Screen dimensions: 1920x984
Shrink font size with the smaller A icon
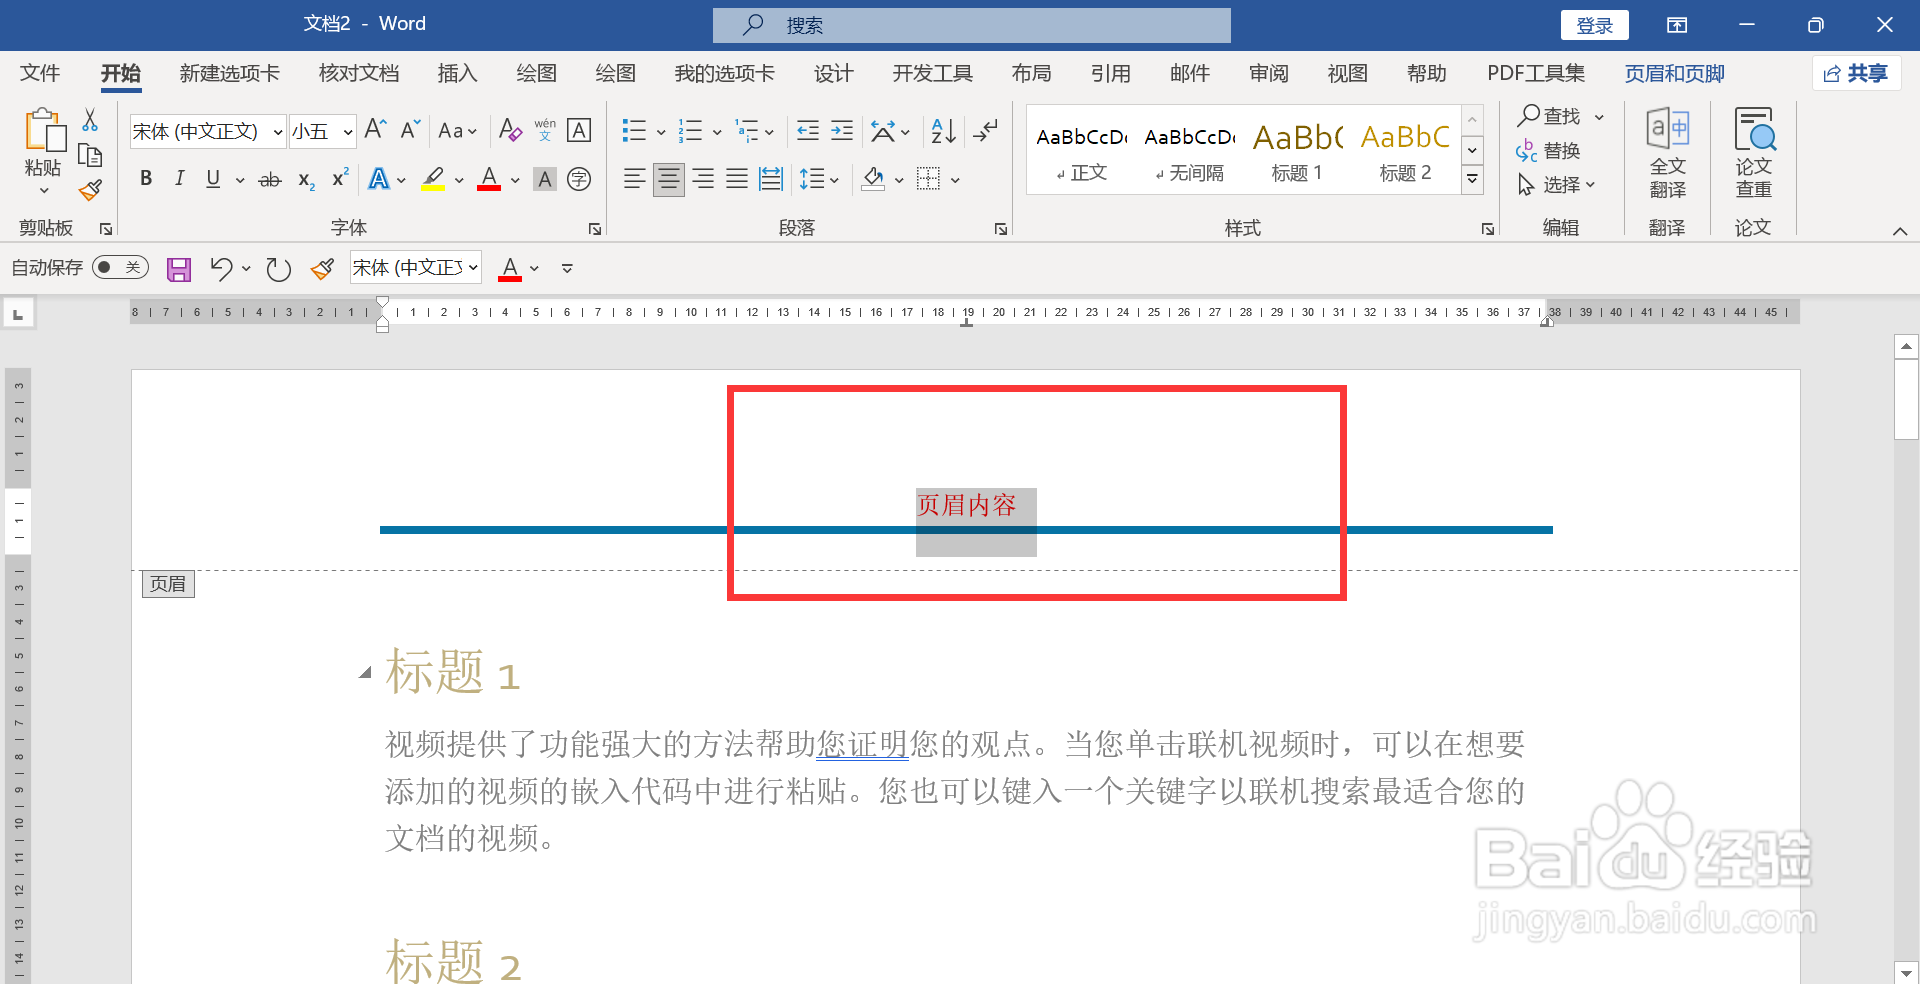[410, 130]
